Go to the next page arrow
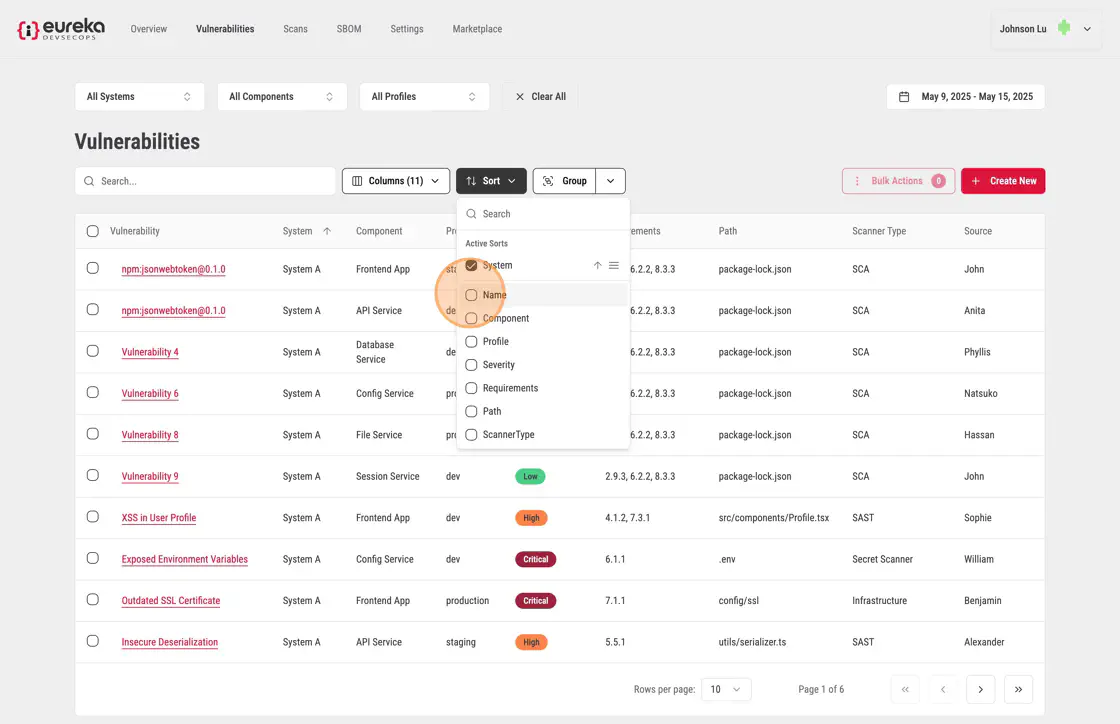 (x=980, y=689)
